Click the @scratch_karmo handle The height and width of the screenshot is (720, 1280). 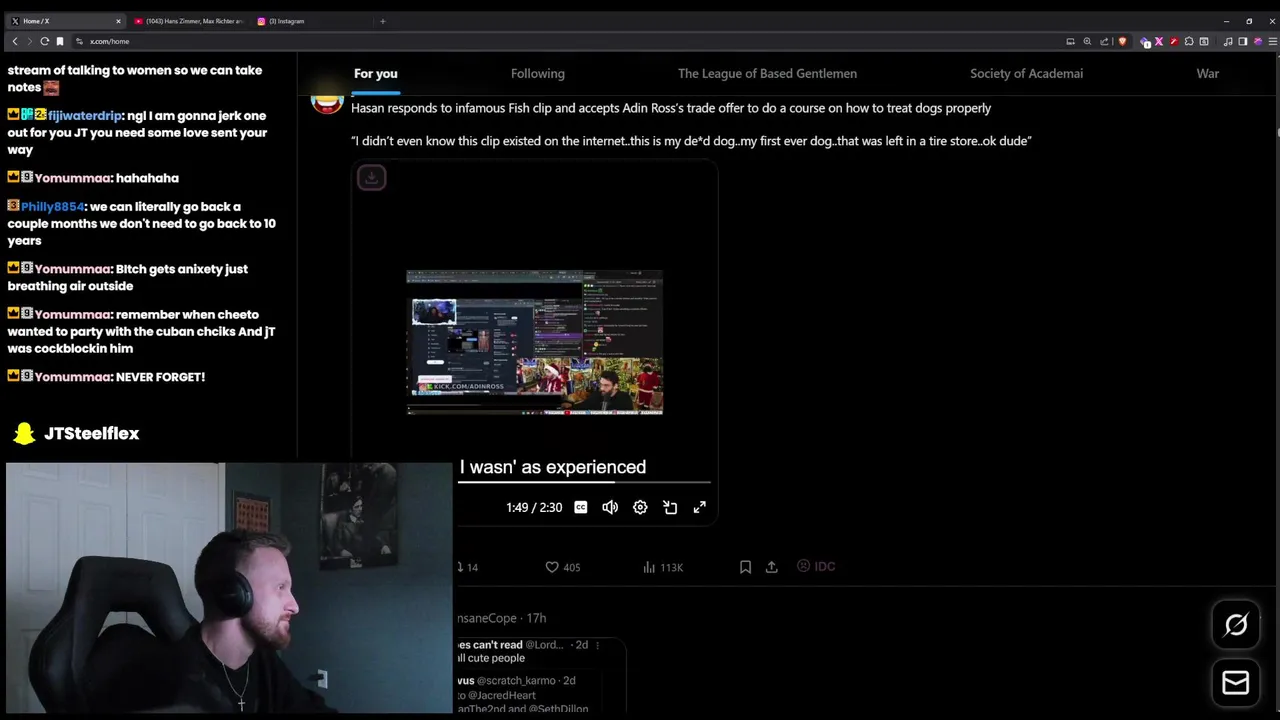pos(517,680)
